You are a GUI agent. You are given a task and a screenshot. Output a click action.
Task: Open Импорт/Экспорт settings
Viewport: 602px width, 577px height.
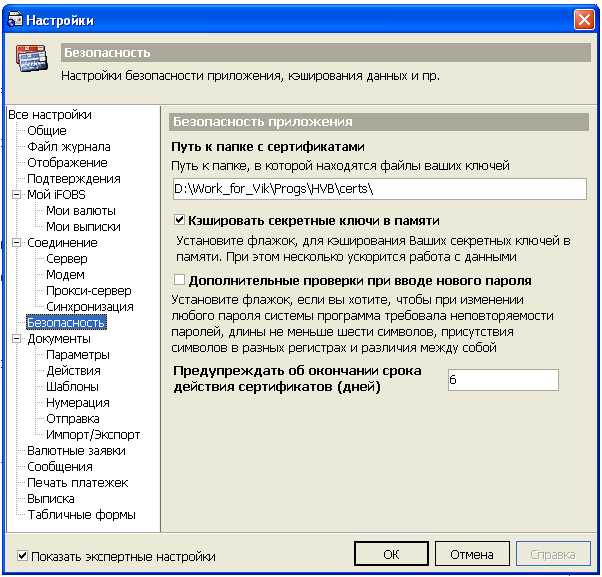93,435
